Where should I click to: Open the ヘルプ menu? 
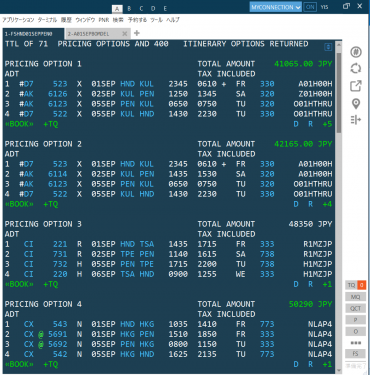point(173,20)
